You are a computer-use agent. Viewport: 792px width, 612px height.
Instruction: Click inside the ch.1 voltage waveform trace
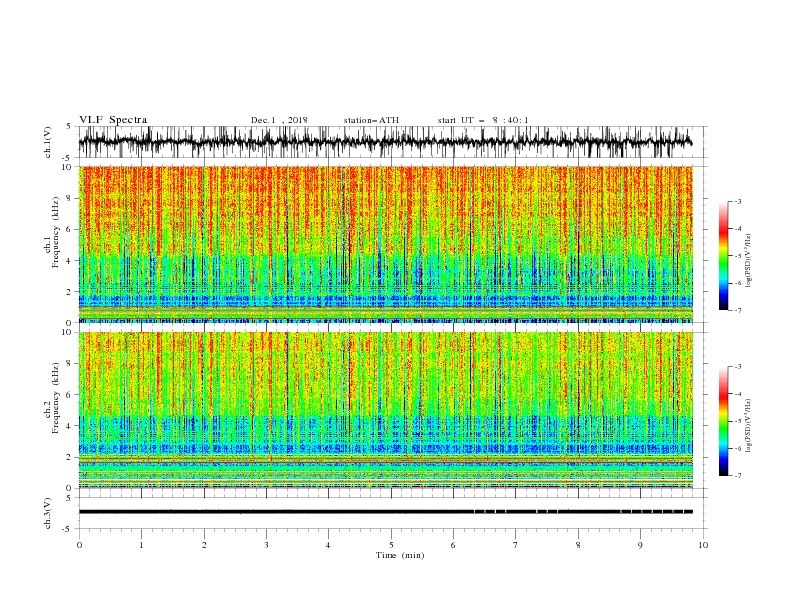pyautogui.click(x=385, y=142)
